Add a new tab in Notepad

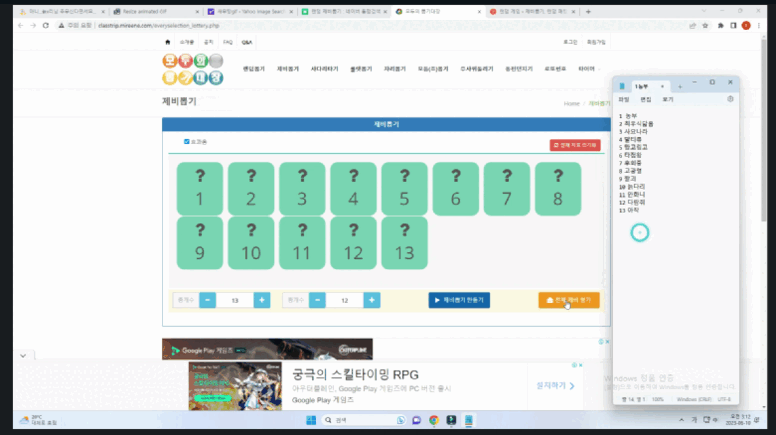click(680, 87)
